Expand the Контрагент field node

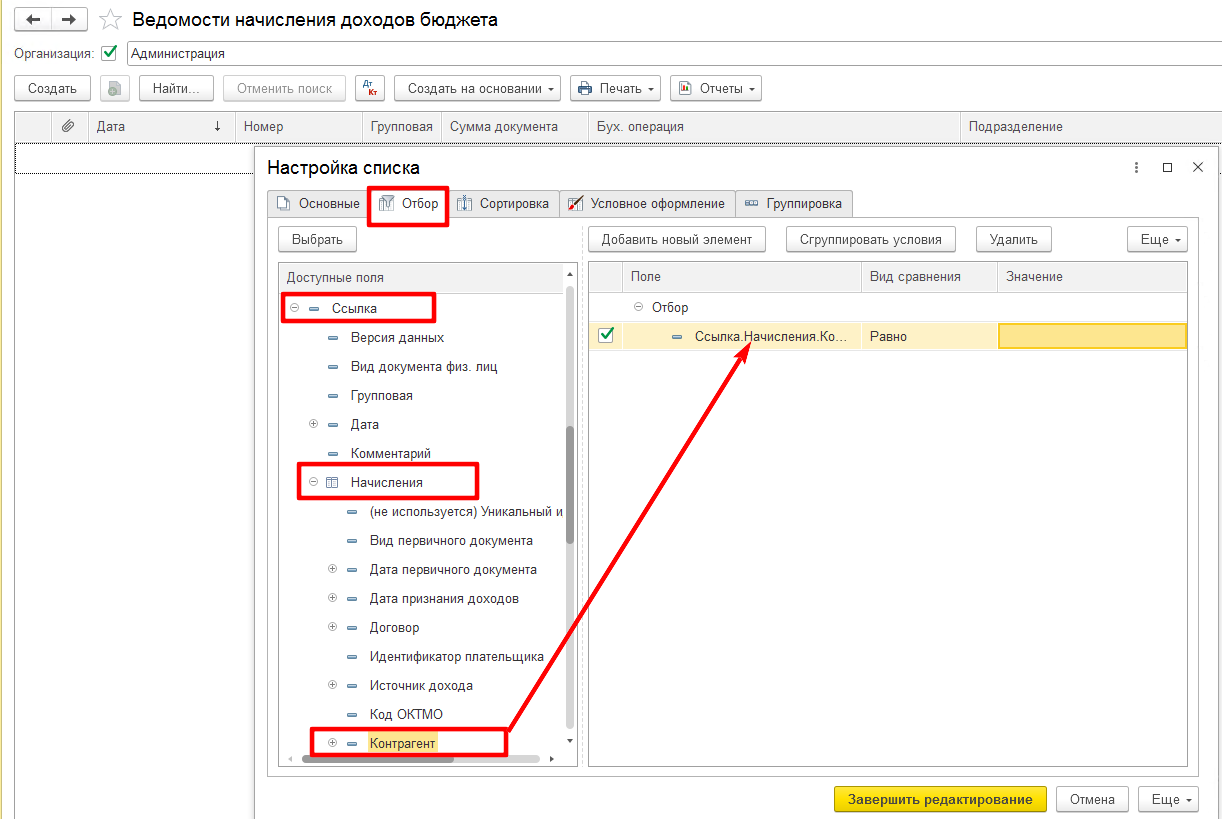point(333,743)
